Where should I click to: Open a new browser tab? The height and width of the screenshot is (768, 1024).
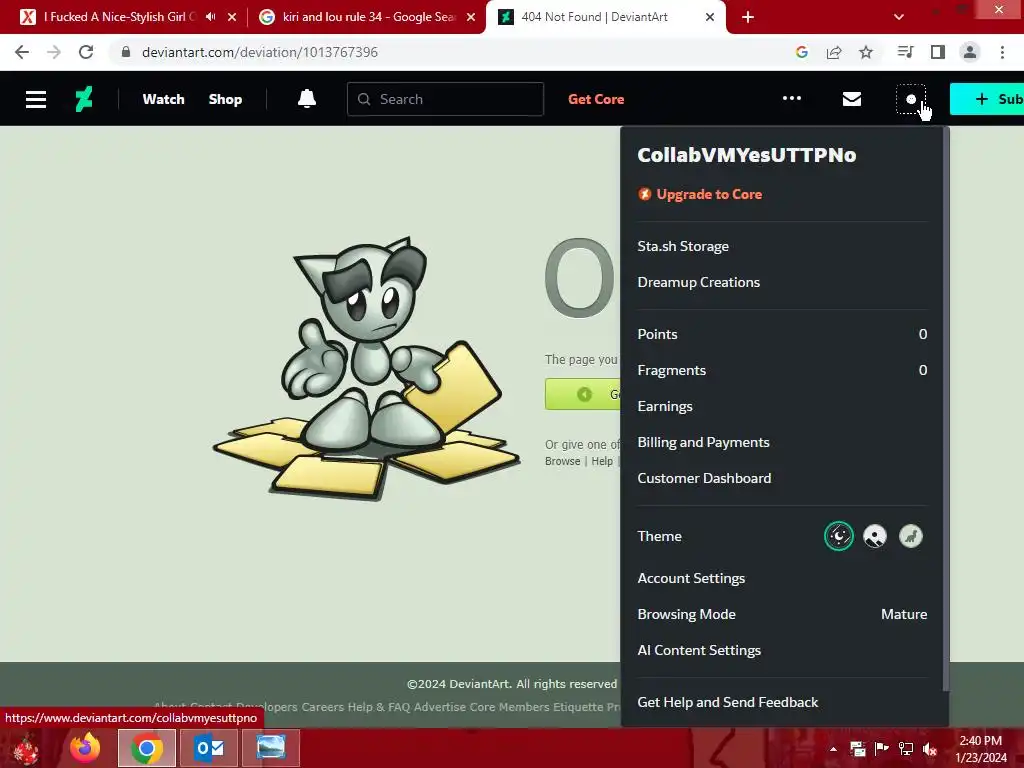(x=748, y=17)
